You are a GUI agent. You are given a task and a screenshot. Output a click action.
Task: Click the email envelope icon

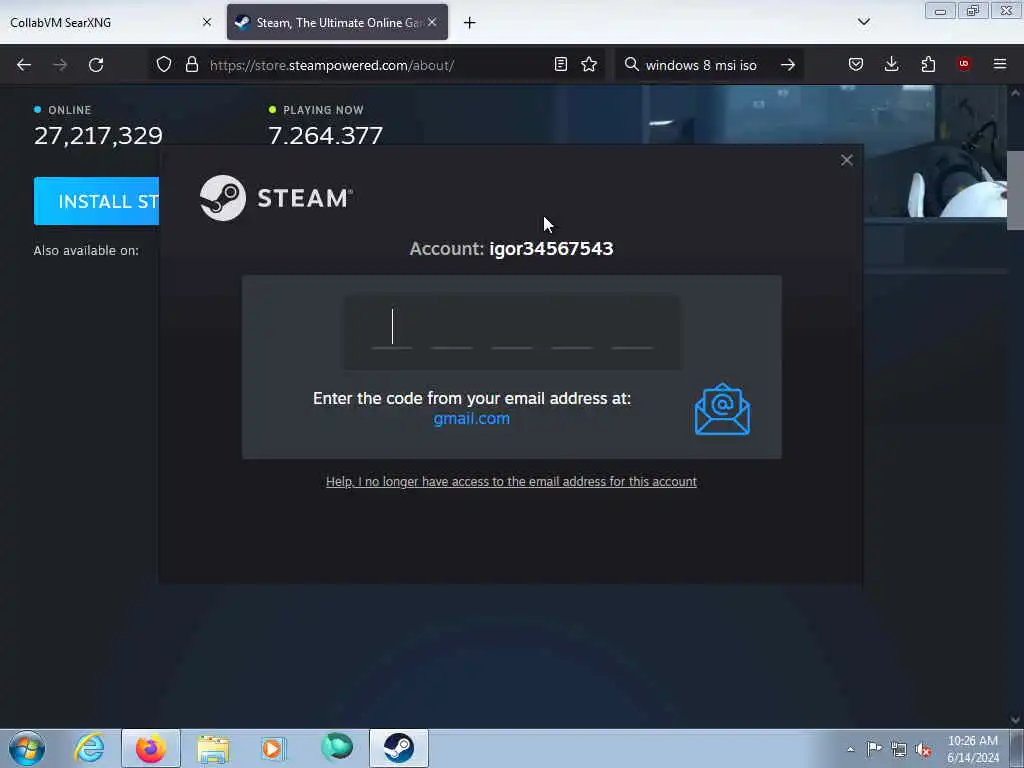pyautogui.click(x=722, y=409)
